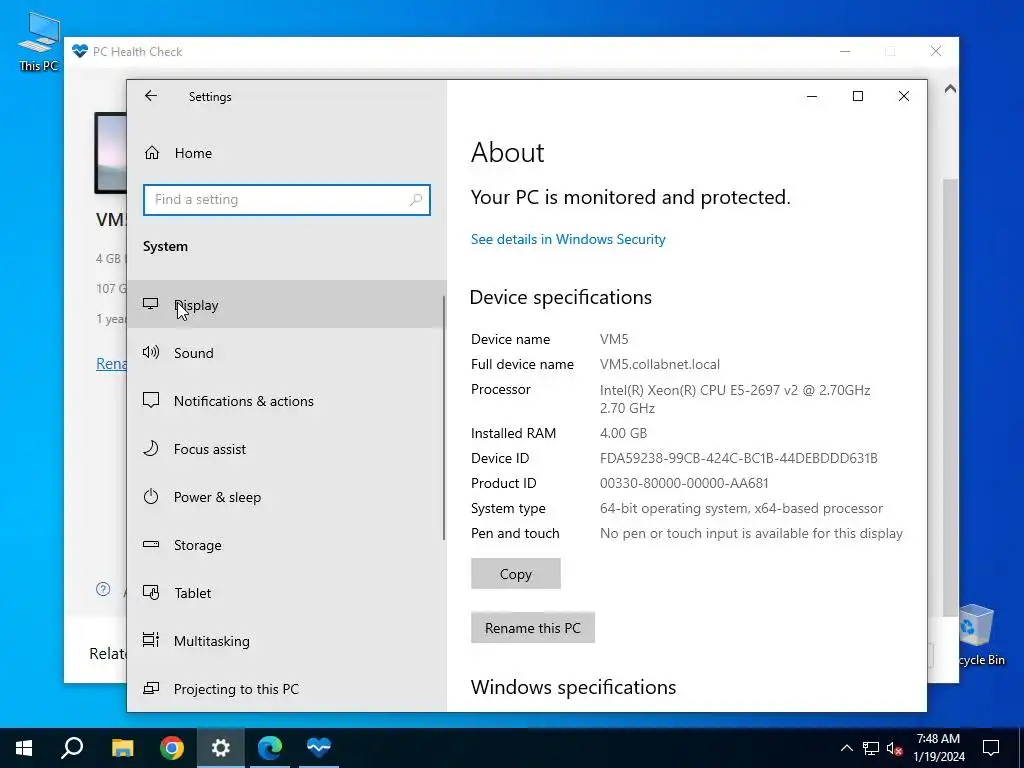Click the processor value Intel Xeon E5-2697
Screen dimensions: 1024x768
click(x=735, y=398)
